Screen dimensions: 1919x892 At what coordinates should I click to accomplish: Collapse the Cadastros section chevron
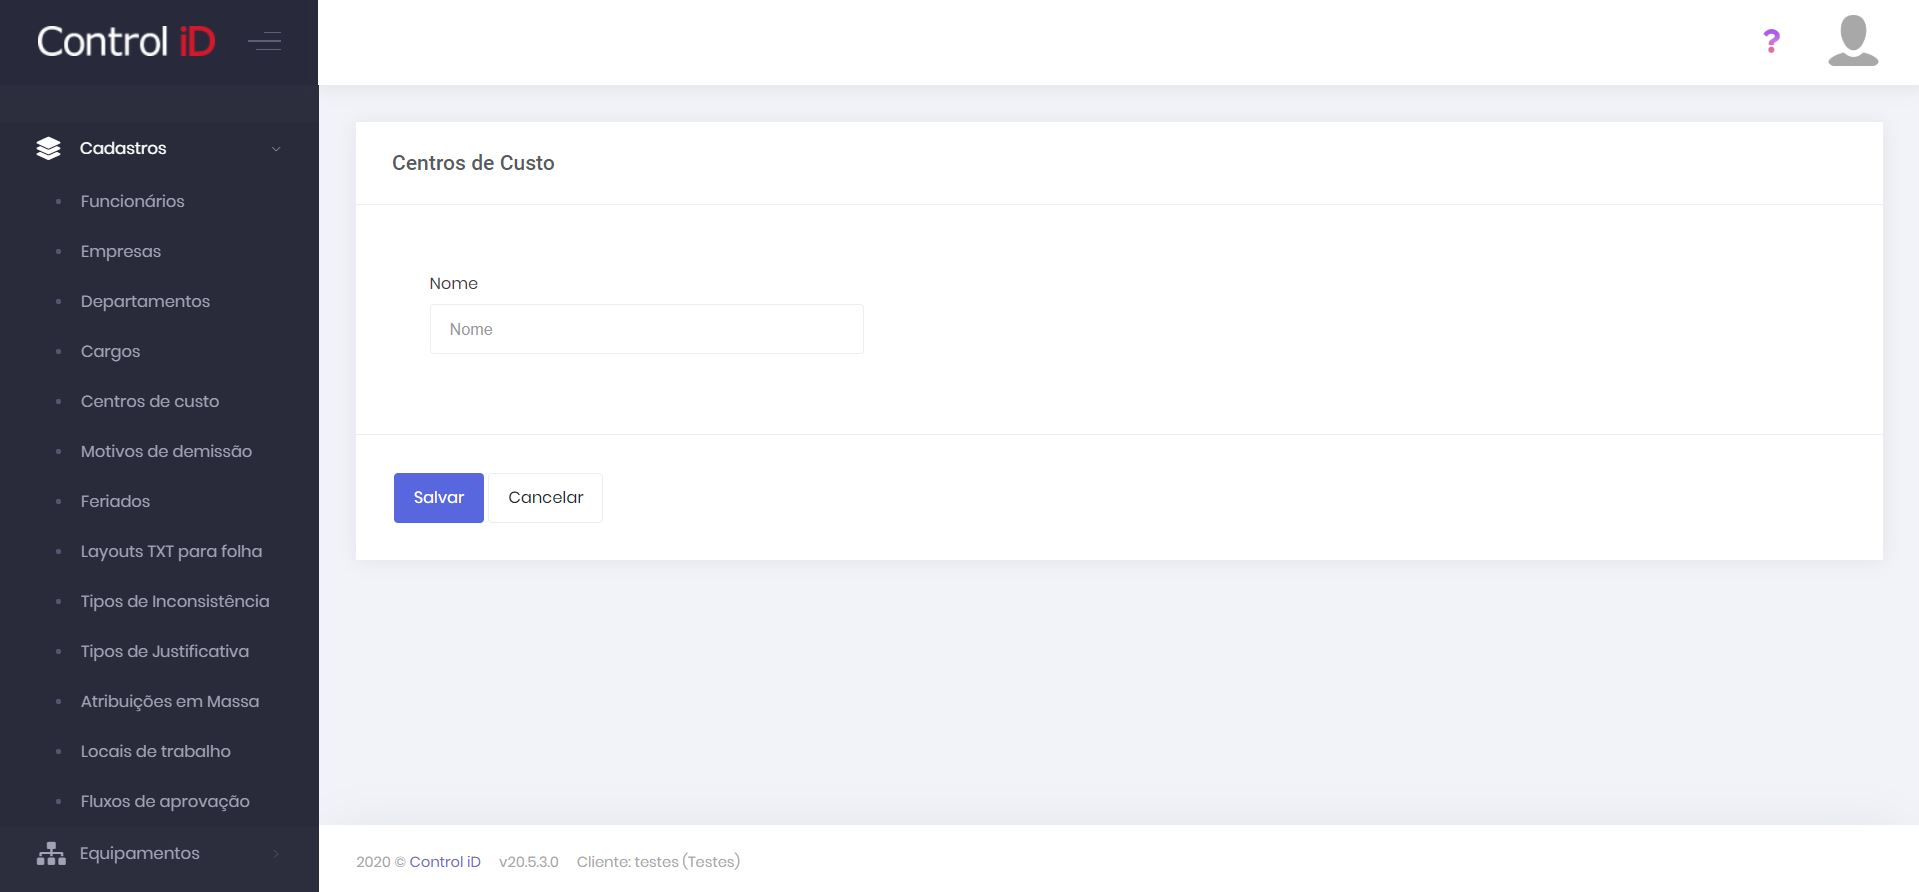click(276, 149)
